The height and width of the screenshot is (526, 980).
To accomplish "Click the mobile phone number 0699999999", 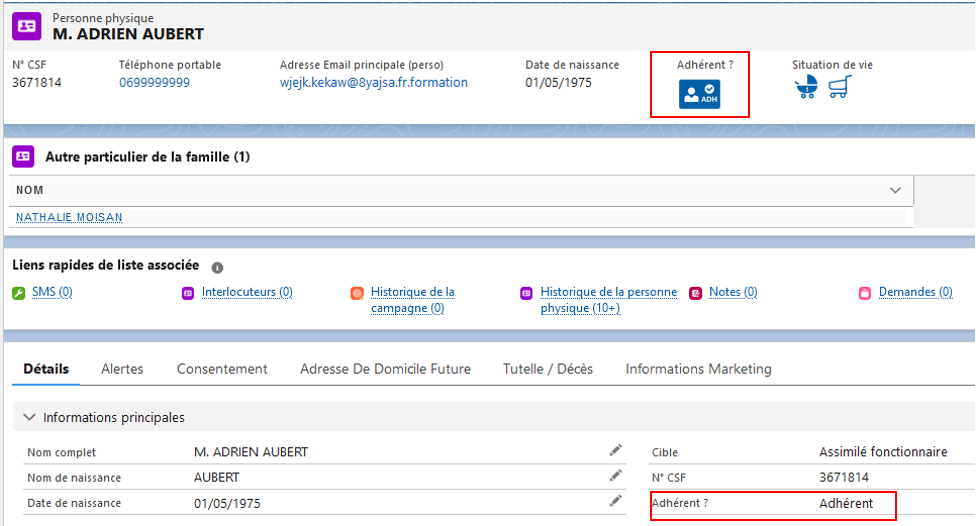I will 154,83.
